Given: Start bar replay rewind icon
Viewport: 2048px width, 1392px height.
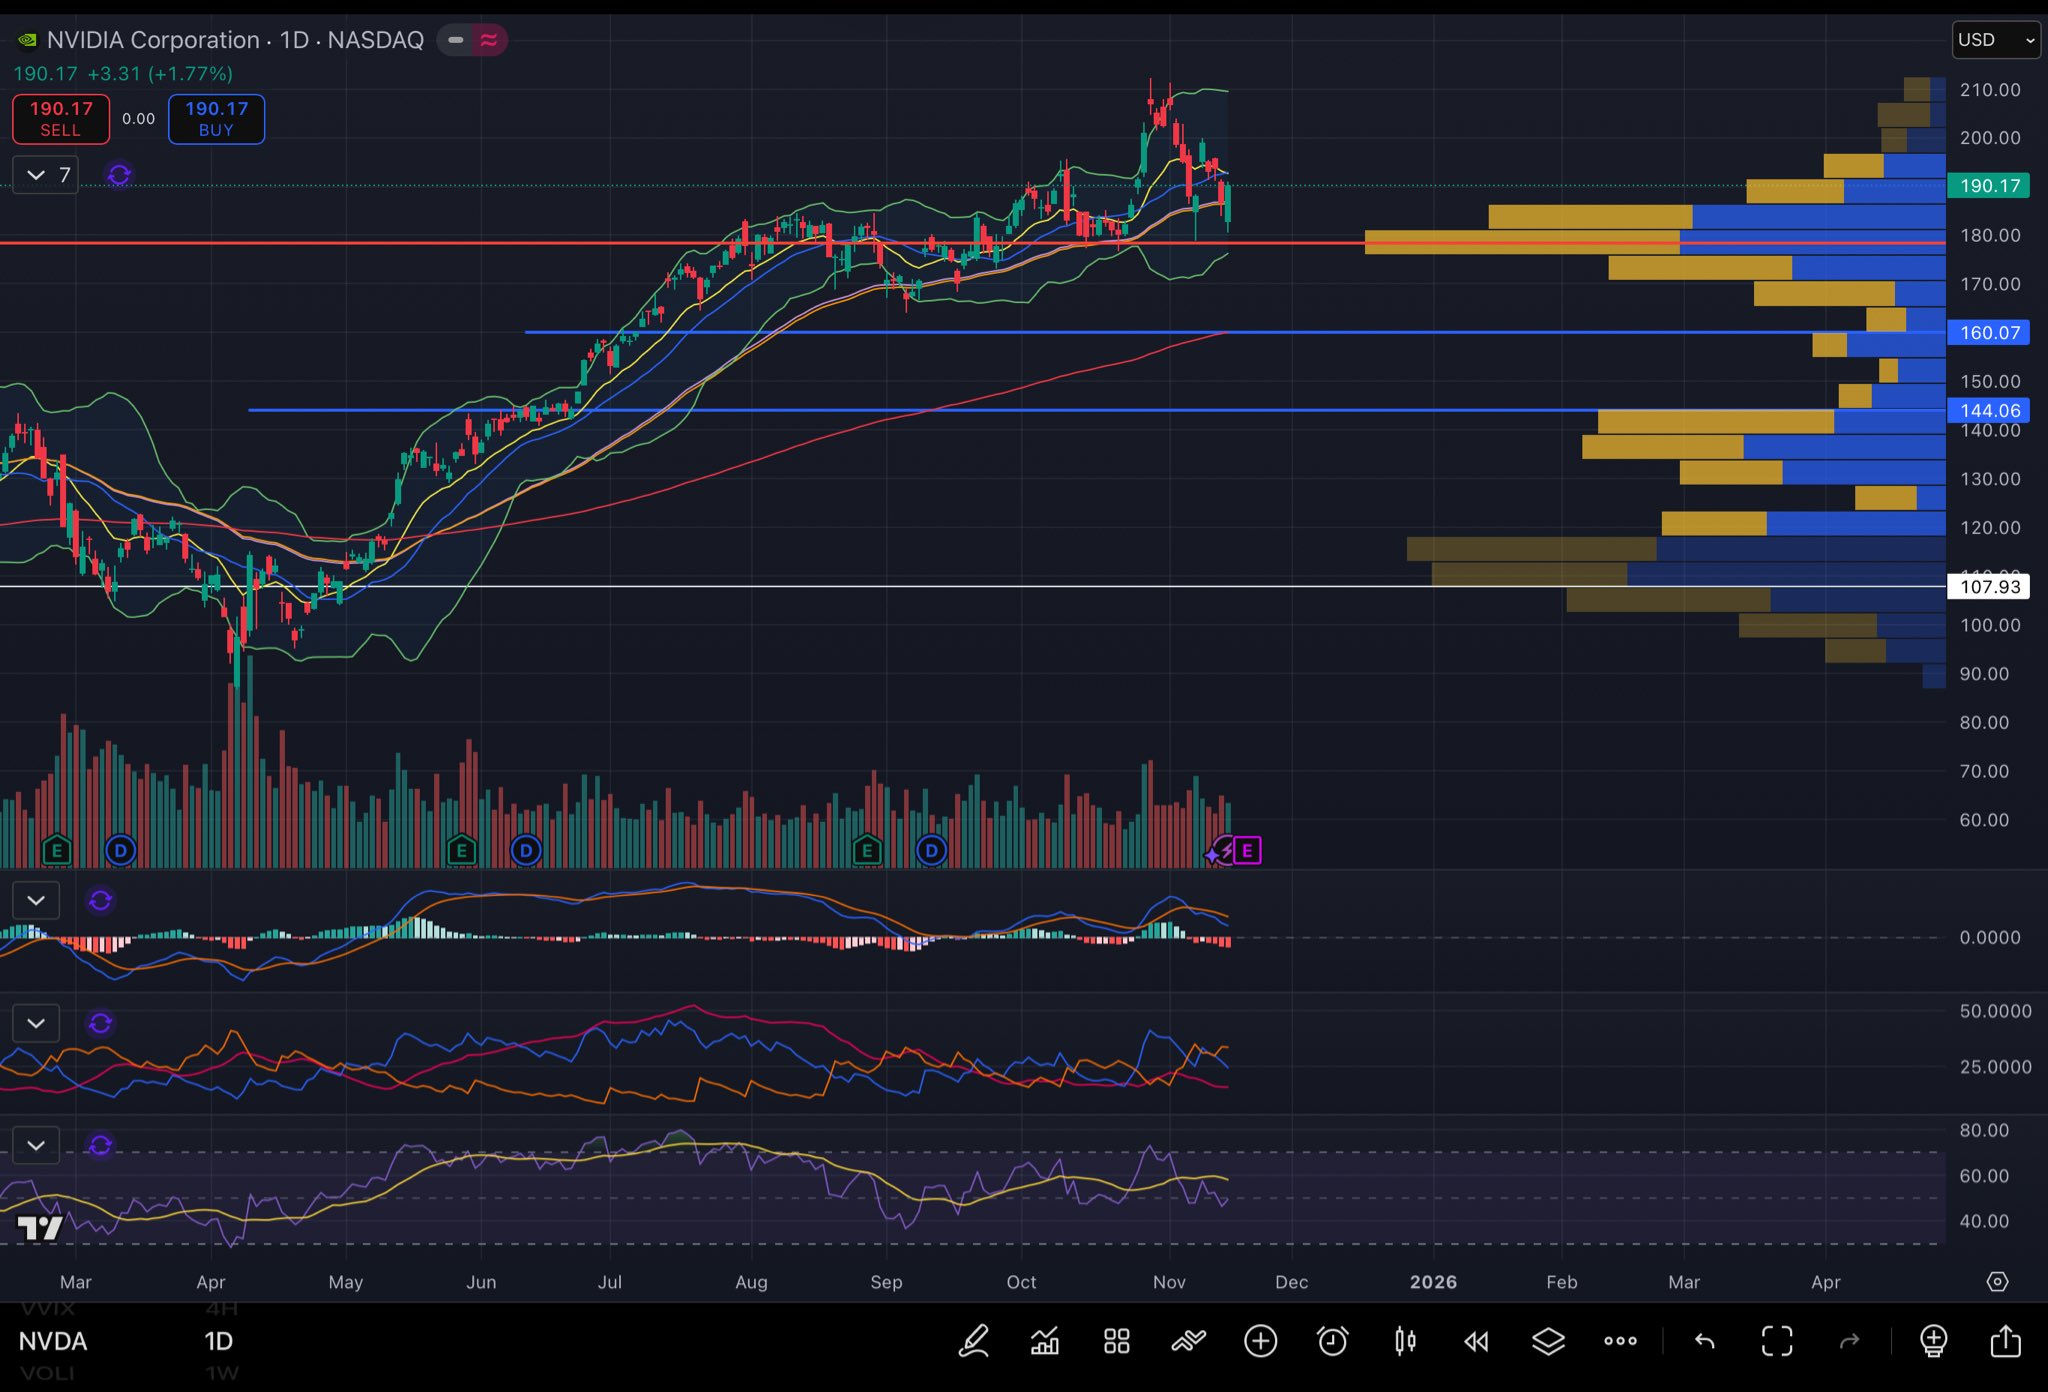Looking at the screenshot, I should pos(1476,1341).
